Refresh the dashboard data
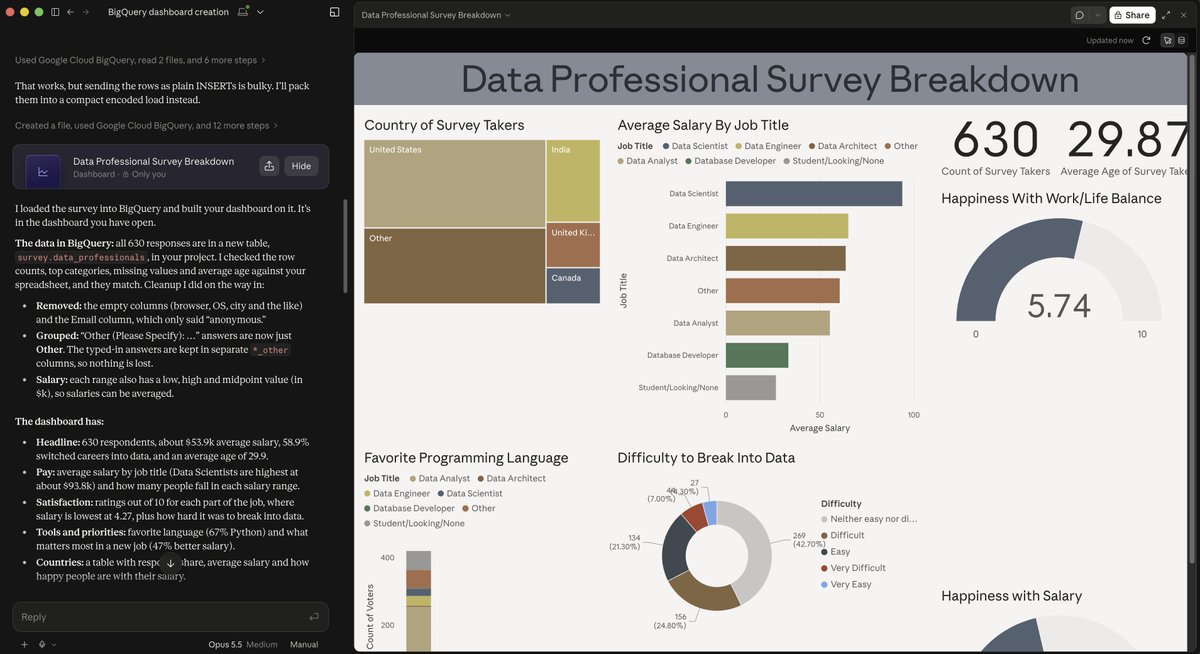The height and width of the screenshot is (654, 1200). [1146, 40]
